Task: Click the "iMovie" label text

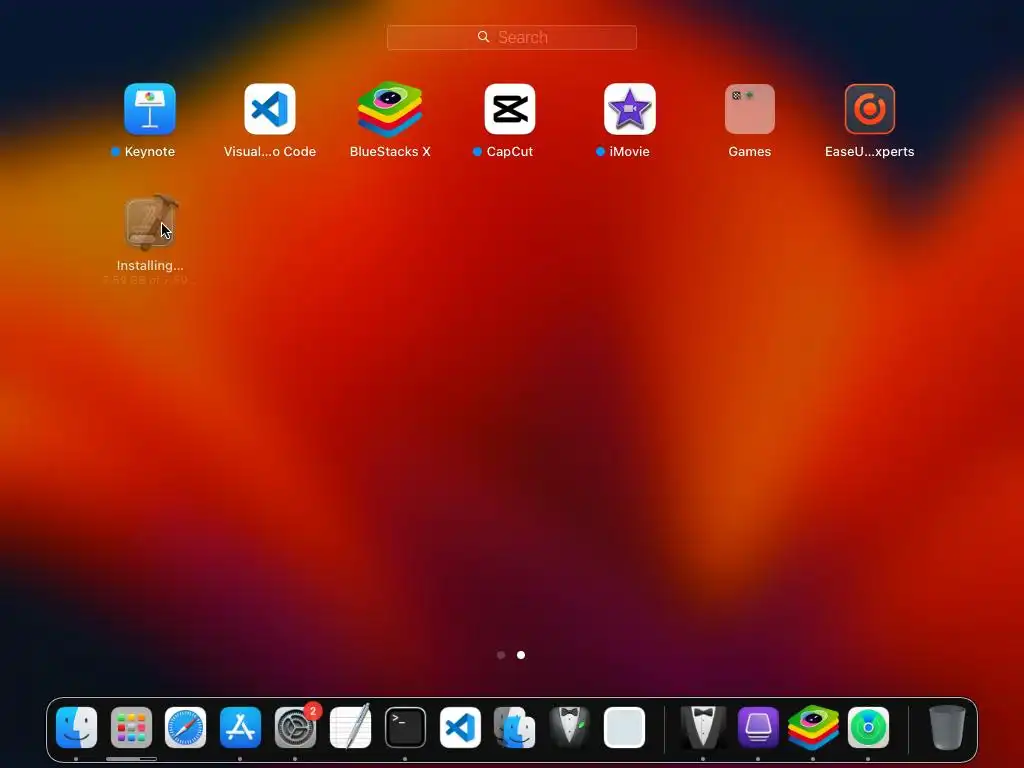Action: [629, 152]
